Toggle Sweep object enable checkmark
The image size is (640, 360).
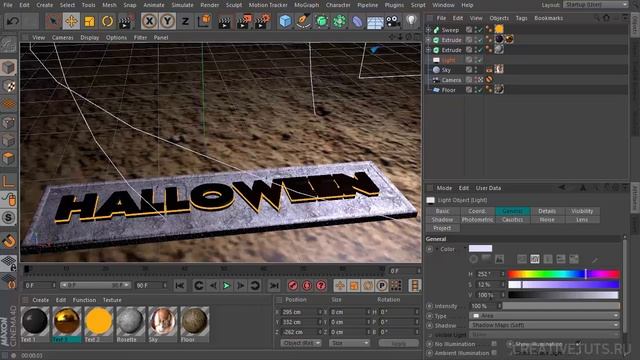pos(480,30)
